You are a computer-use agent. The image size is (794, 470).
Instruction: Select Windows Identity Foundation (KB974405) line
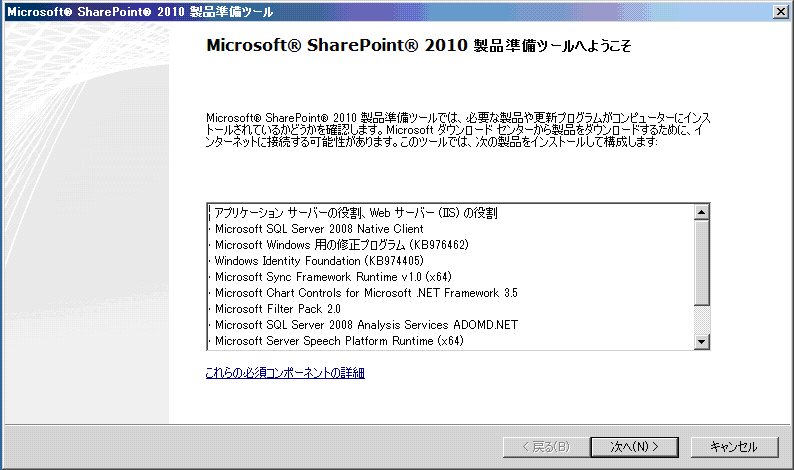tap(319, 261)
